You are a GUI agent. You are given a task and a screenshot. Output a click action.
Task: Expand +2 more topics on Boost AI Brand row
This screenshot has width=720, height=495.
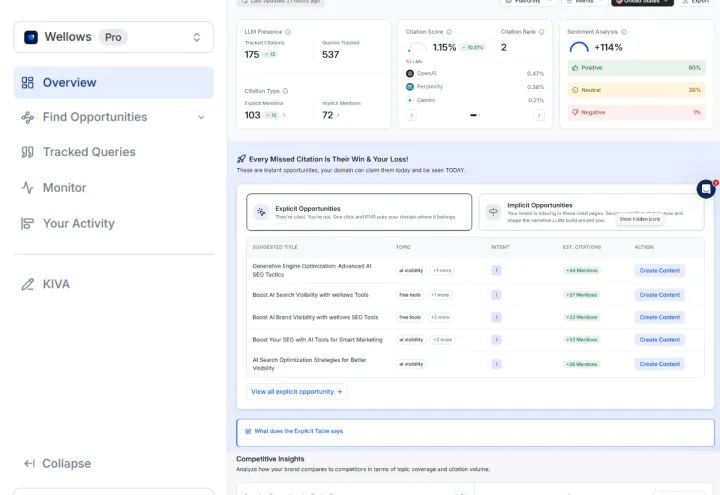pyautogui.click(x=440, y=318)
